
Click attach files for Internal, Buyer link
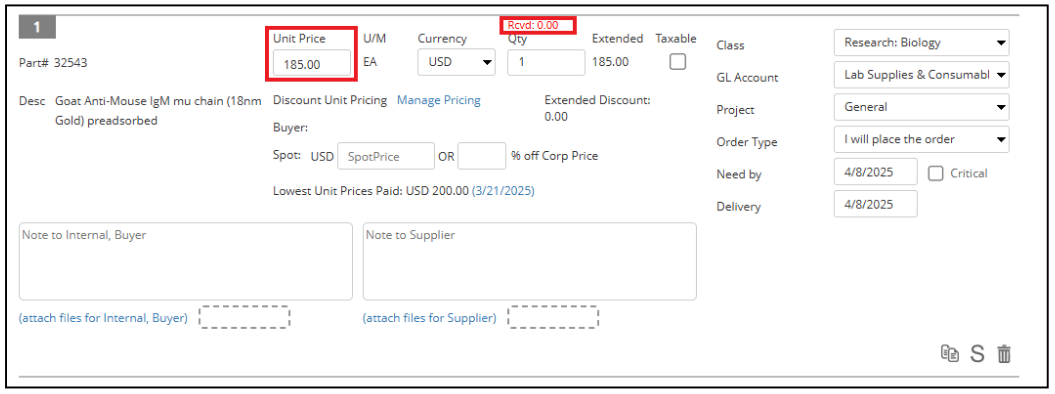coord(103,318)
